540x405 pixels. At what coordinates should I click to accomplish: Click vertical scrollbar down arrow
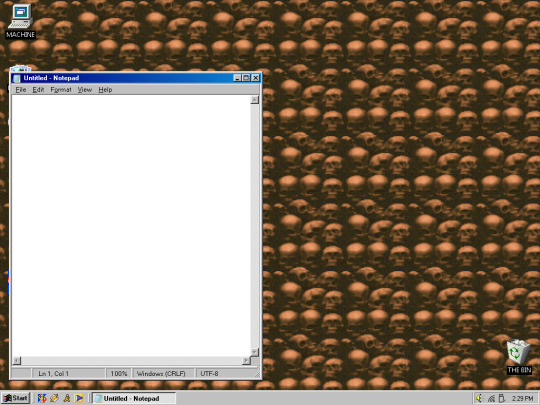pos(255,352)
